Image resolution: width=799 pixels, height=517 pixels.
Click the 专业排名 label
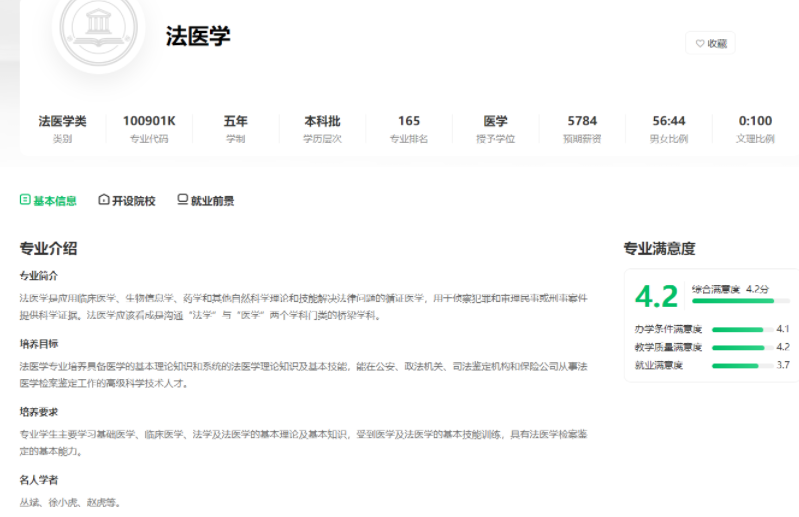tap(409, 139)
